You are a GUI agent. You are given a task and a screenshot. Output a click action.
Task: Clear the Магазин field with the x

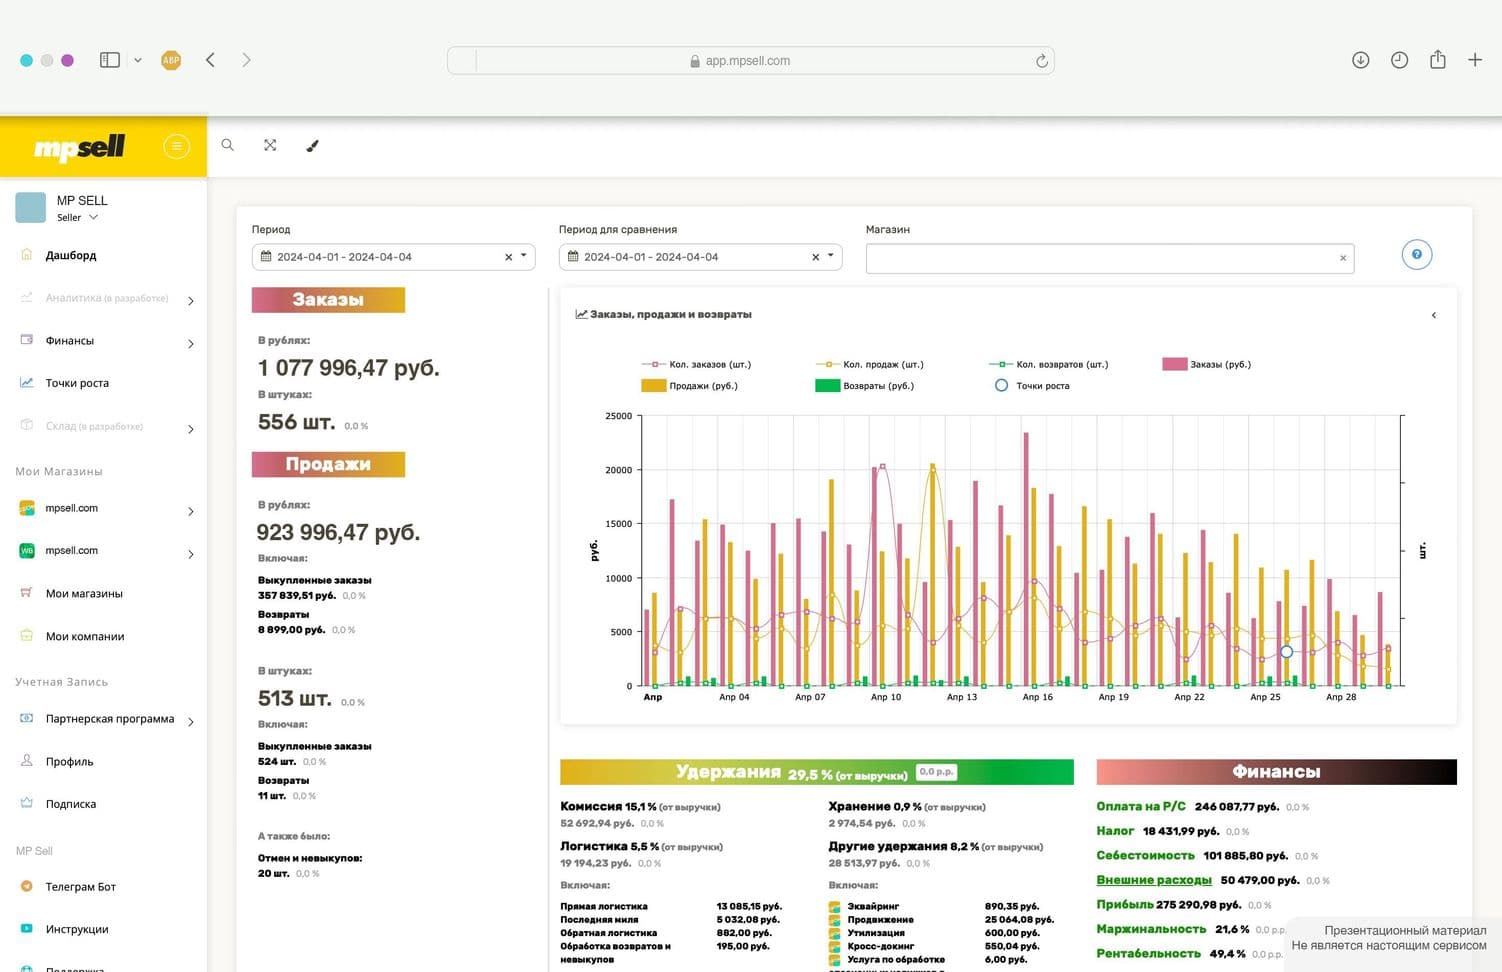[1343, 258]
